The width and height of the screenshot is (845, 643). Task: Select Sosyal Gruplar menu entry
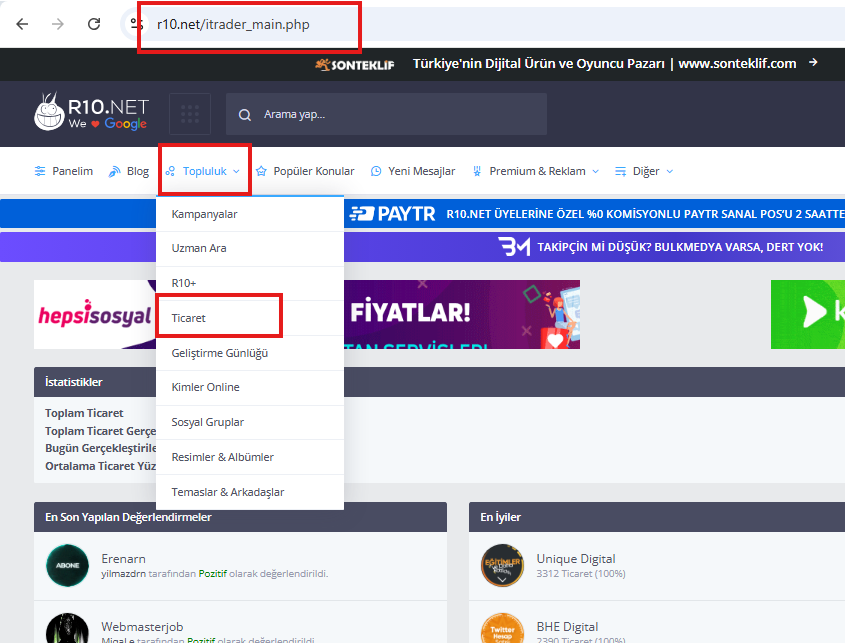click(x=250, y=422)
